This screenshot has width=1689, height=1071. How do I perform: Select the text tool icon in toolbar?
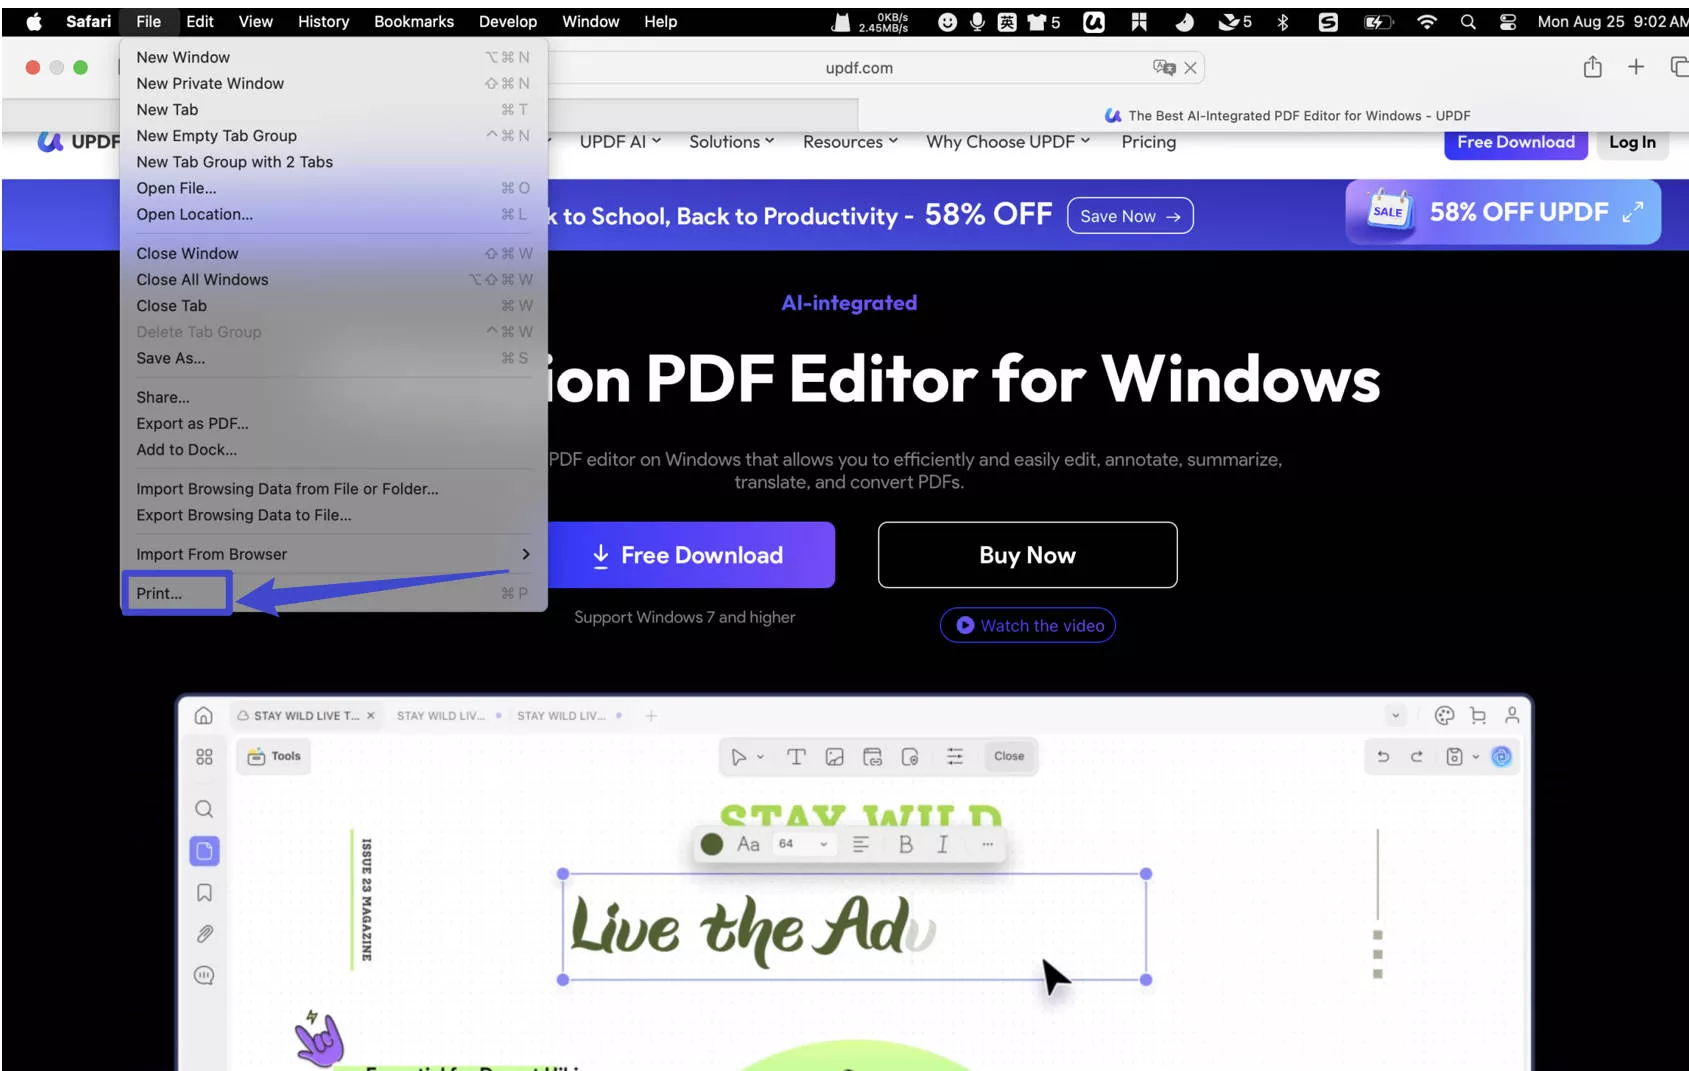(796, 756)
